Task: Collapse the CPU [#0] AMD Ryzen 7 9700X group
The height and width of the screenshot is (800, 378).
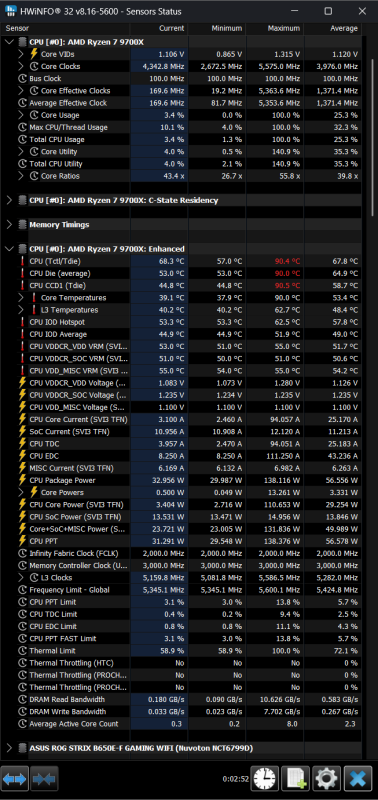Action: pyautogui.click(x=9, y=42)
